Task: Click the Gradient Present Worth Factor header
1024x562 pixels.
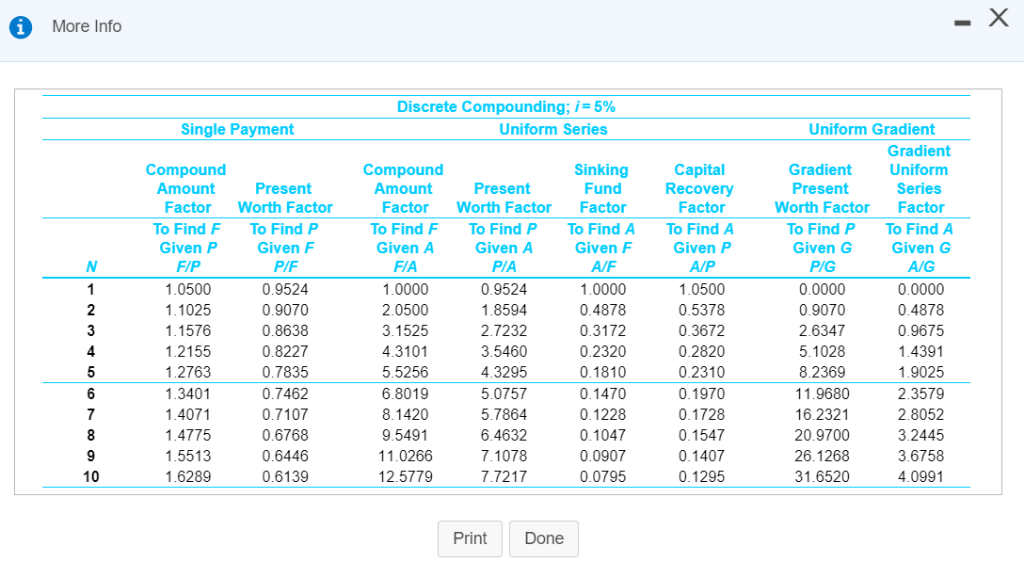Action: [822, 189]
